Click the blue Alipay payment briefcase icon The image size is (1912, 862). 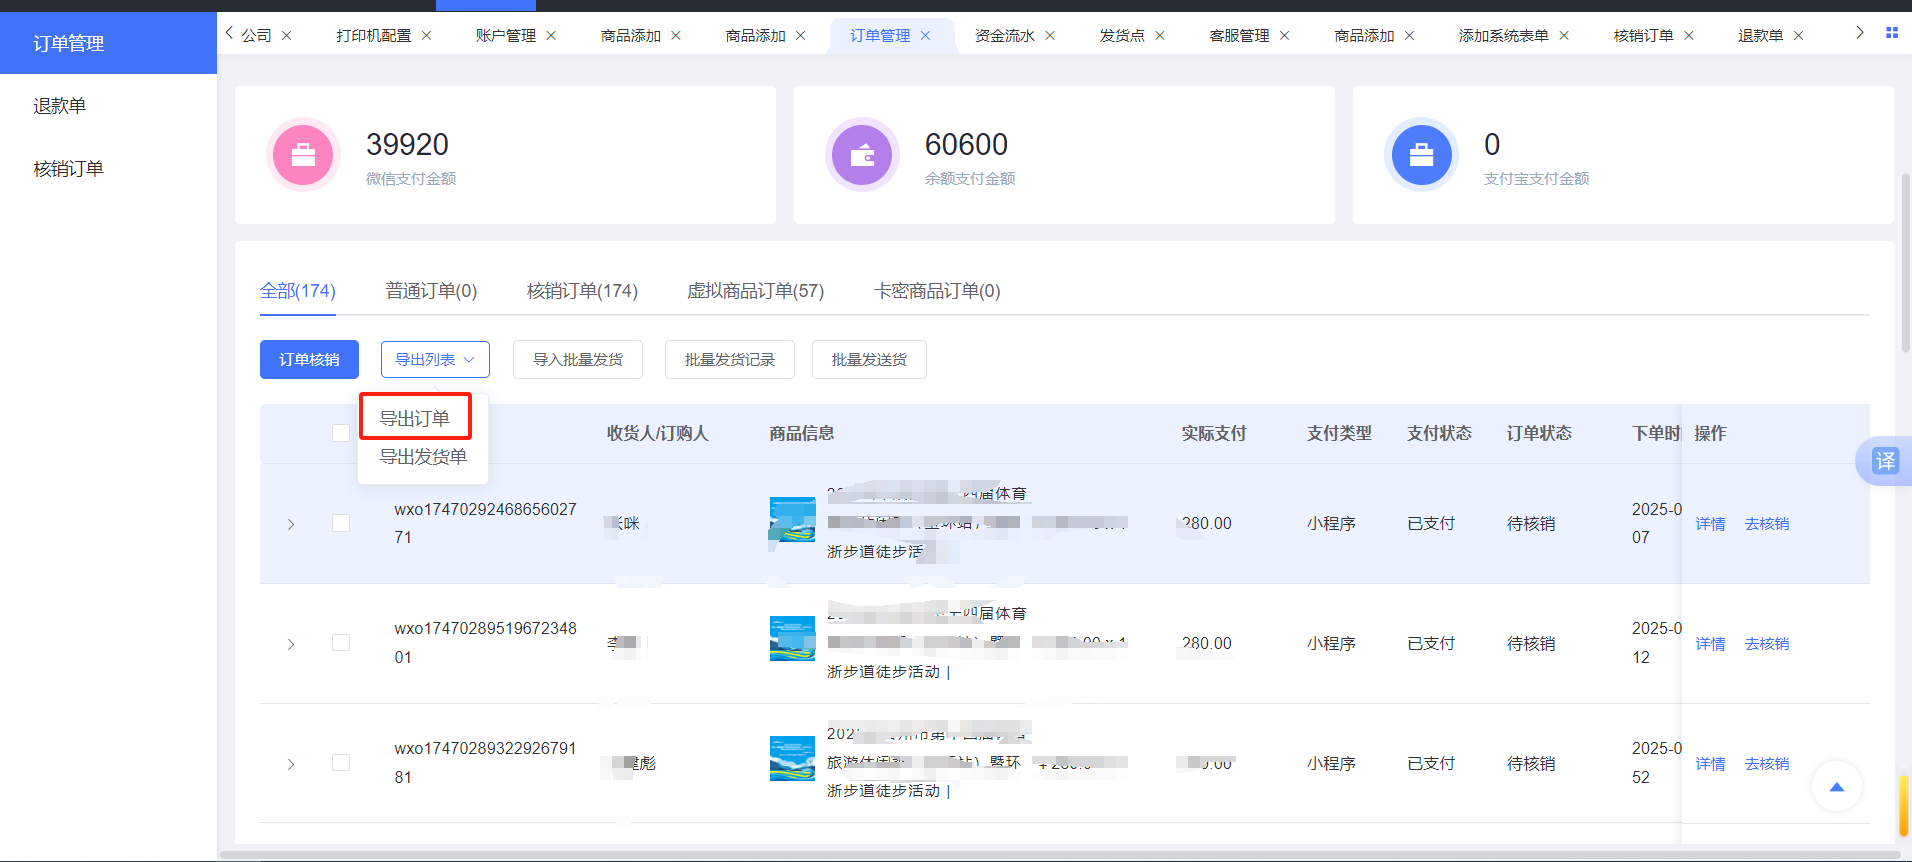click(1421, 155)
